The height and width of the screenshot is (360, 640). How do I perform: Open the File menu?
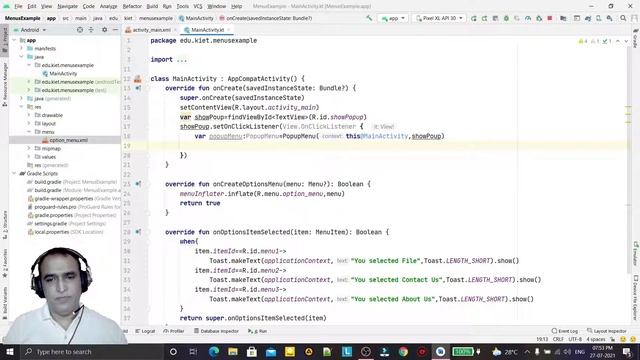[18, 6]
